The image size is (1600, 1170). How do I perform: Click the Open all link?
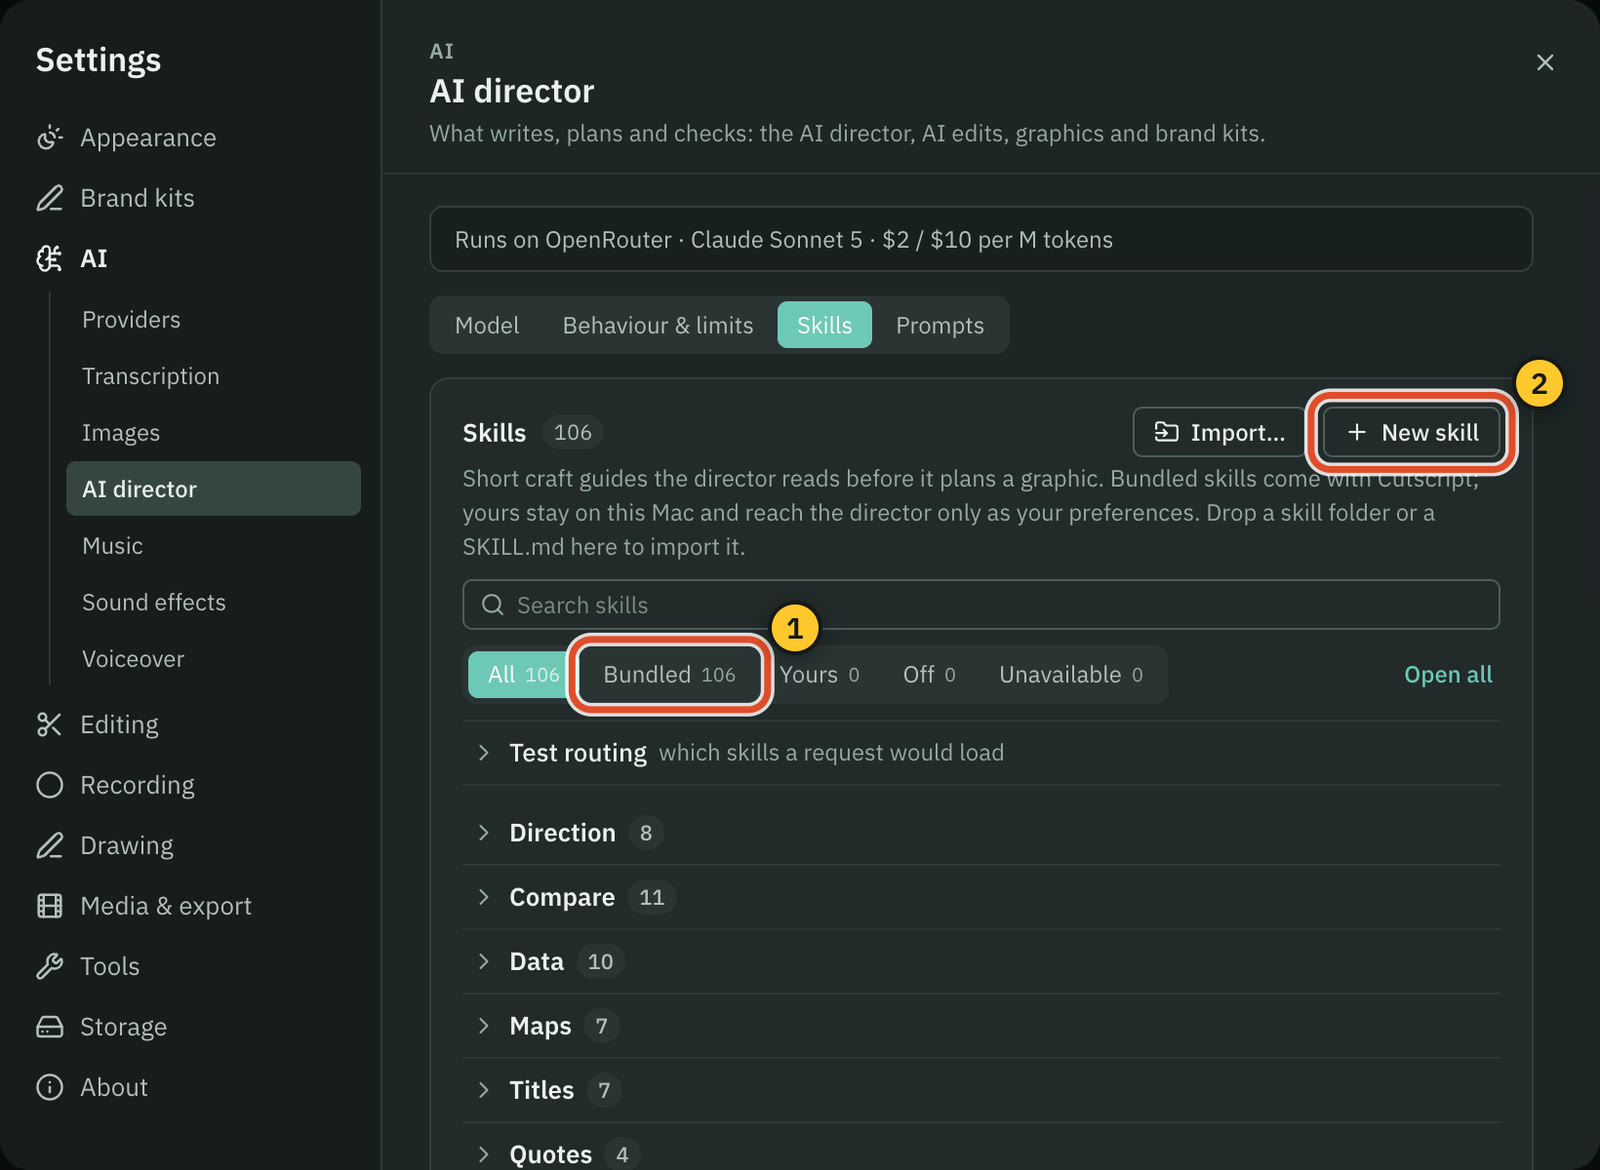(1448, 675)
